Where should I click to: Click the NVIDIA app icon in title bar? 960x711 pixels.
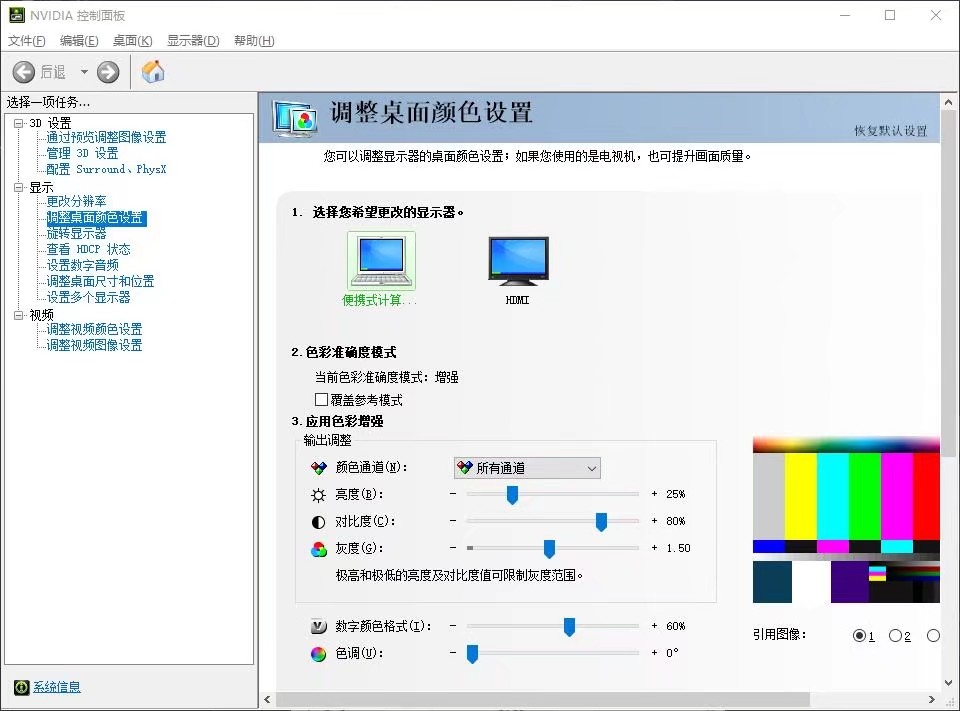17,15
